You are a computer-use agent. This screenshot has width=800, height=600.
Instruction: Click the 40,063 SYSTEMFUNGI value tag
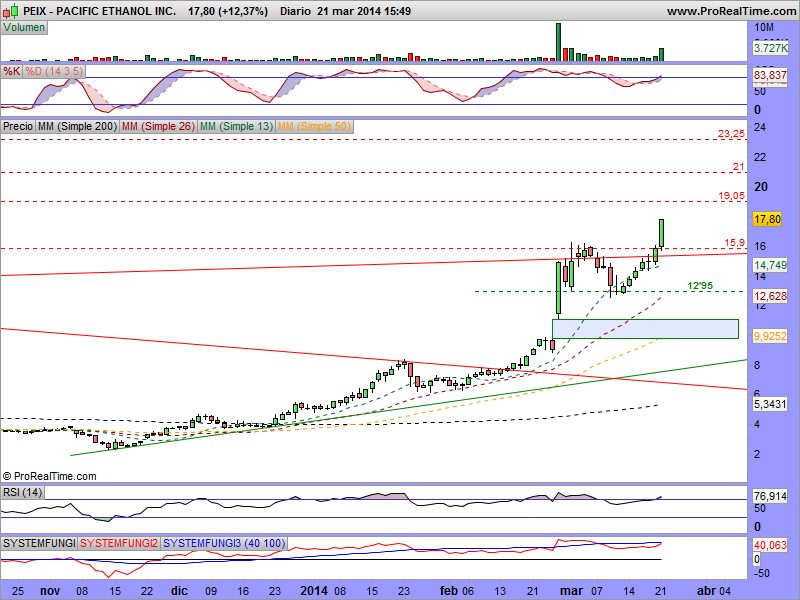pos(770,545)
